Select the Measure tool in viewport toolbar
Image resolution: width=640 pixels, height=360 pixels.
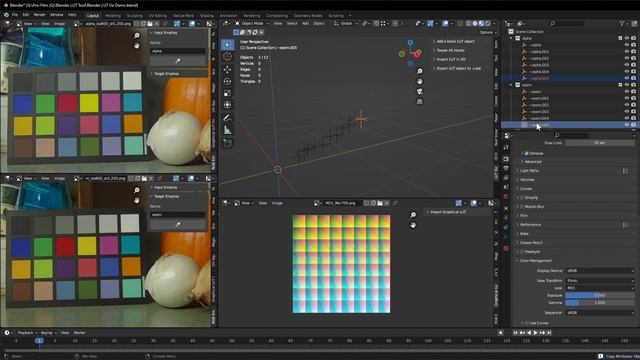(x=227, y=131)
